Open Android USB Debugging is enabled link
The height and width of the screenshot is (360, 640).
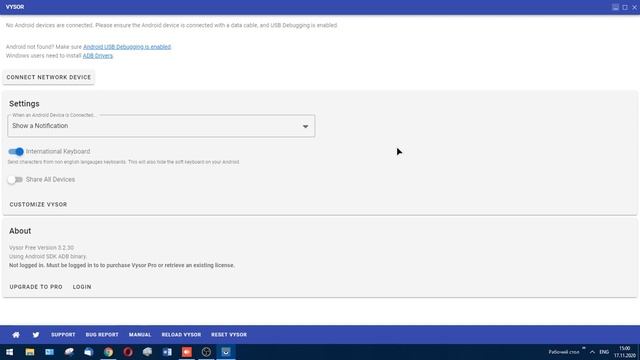[127, 47]
